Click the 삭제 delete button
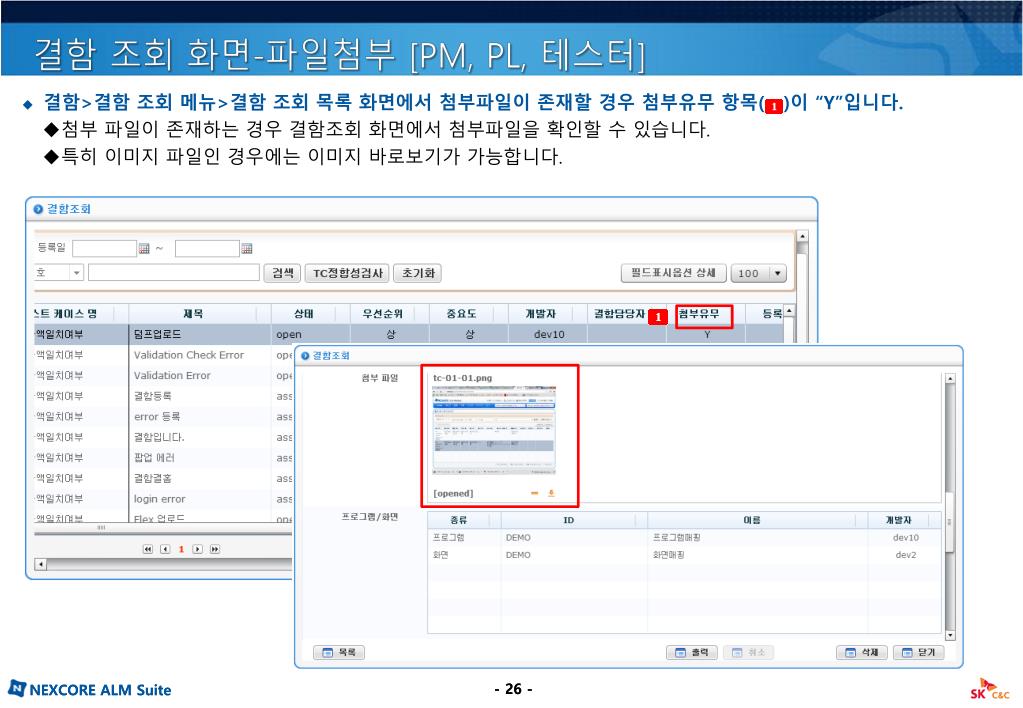The height and width of the screenshot is (708, 1023). [862, 652]
